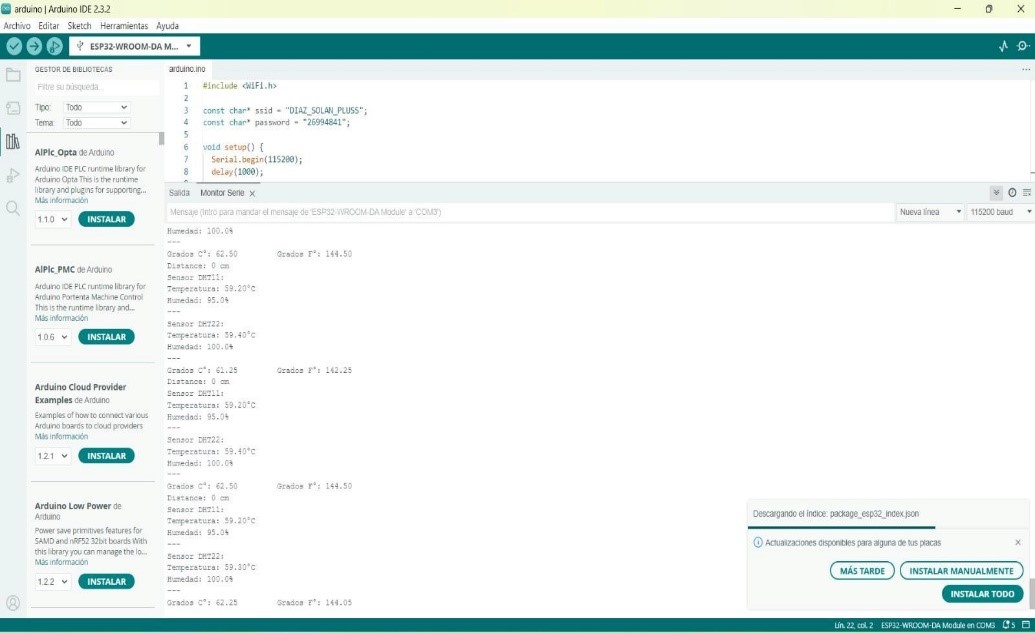Focus the library search filter field
The width and height of the screenshot is (1035, 633).
[x=96, y=87]
